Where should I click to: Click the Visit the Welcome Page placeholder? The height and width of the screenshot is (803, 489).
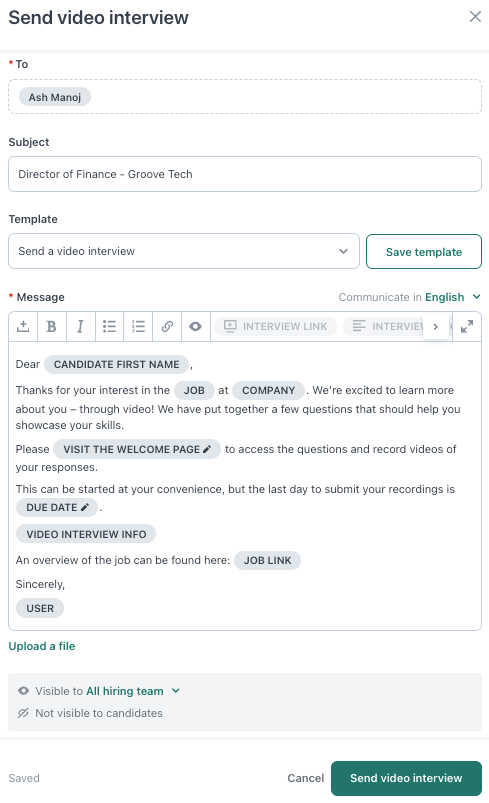[x=137, y=449]
